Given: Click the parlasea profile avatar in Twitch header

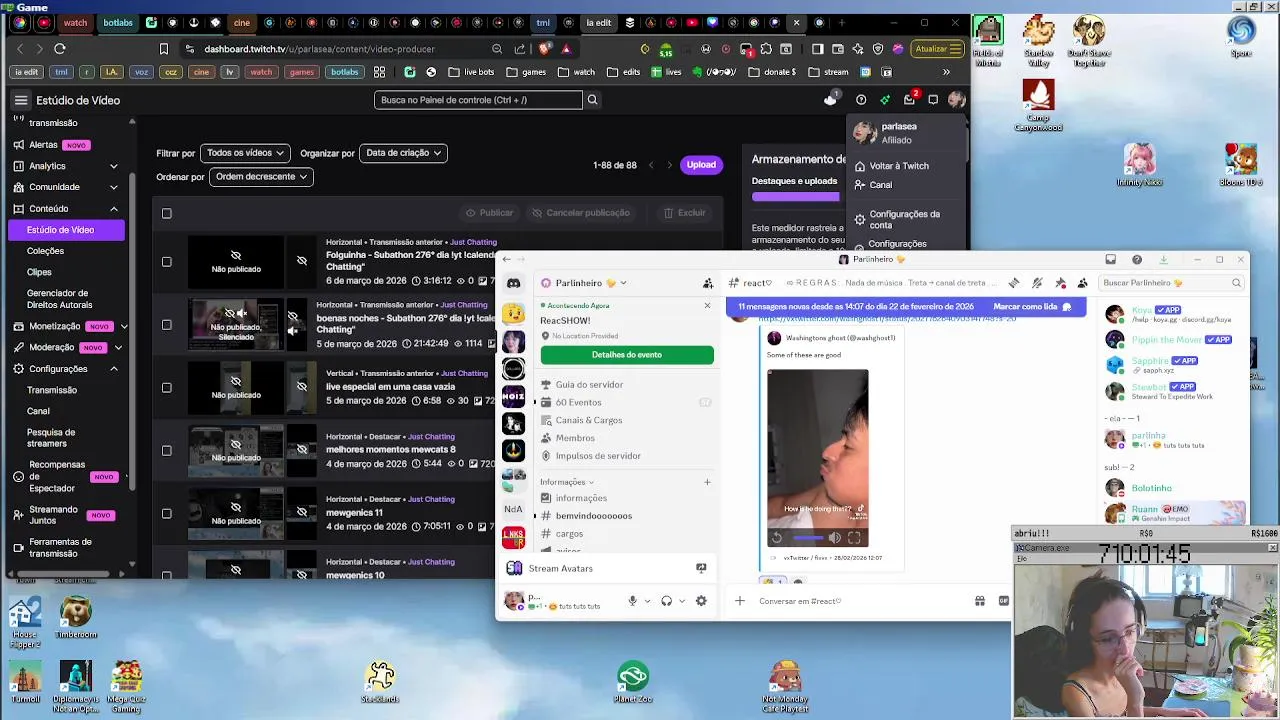Looking at the screenshot, I should tap(956, 99).
